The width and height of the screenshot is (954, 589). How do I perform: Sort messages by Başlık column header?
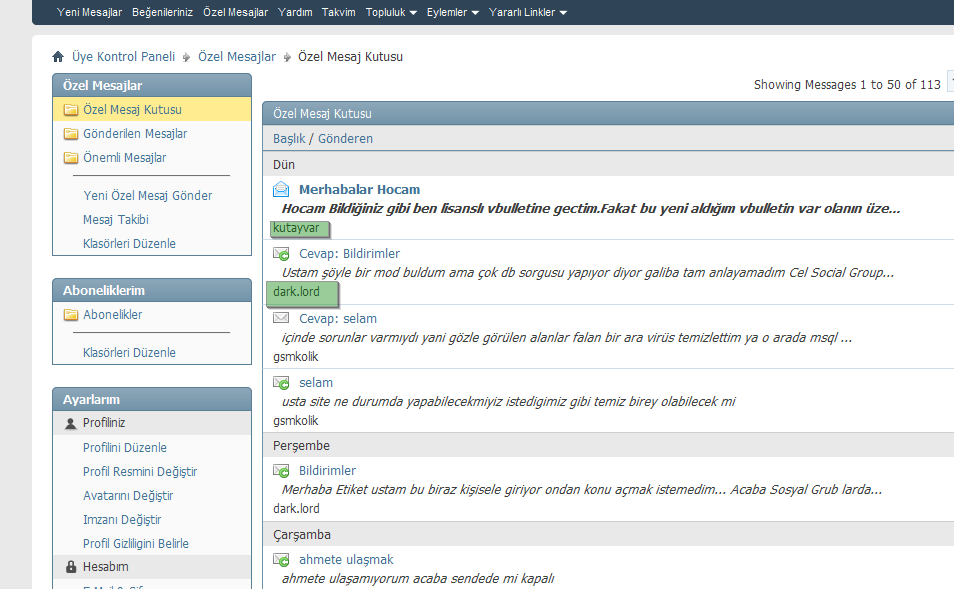click(x=289, y=139)
